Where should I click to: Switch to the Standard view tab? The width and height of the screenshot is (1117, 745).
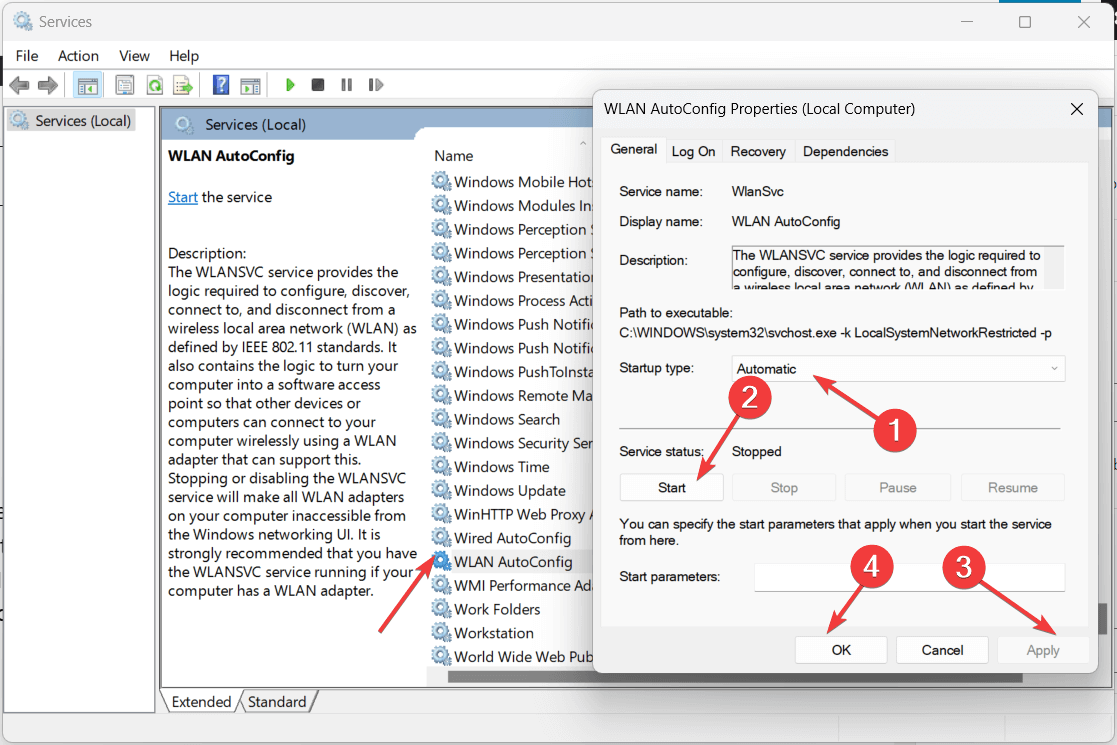[x=277, y=702]
